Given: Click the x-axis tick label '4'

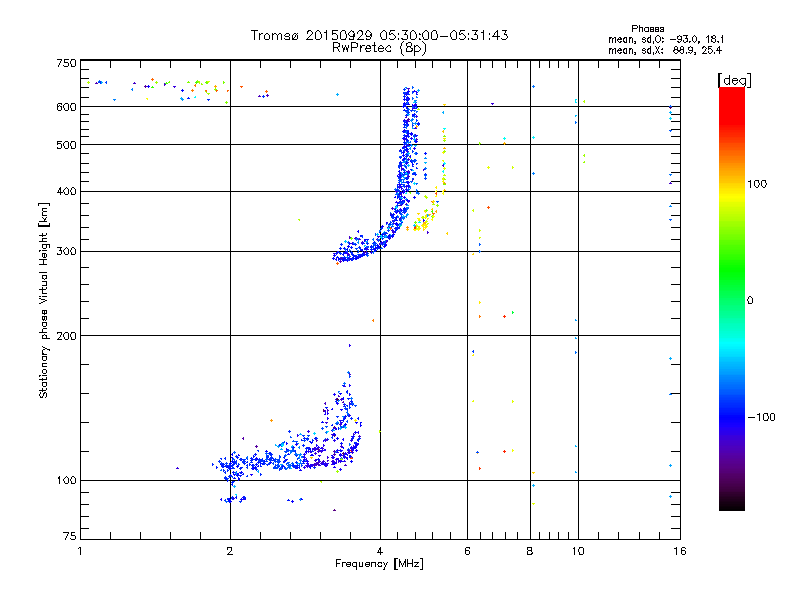Looking at the screenshot, I should coord(380,551).
